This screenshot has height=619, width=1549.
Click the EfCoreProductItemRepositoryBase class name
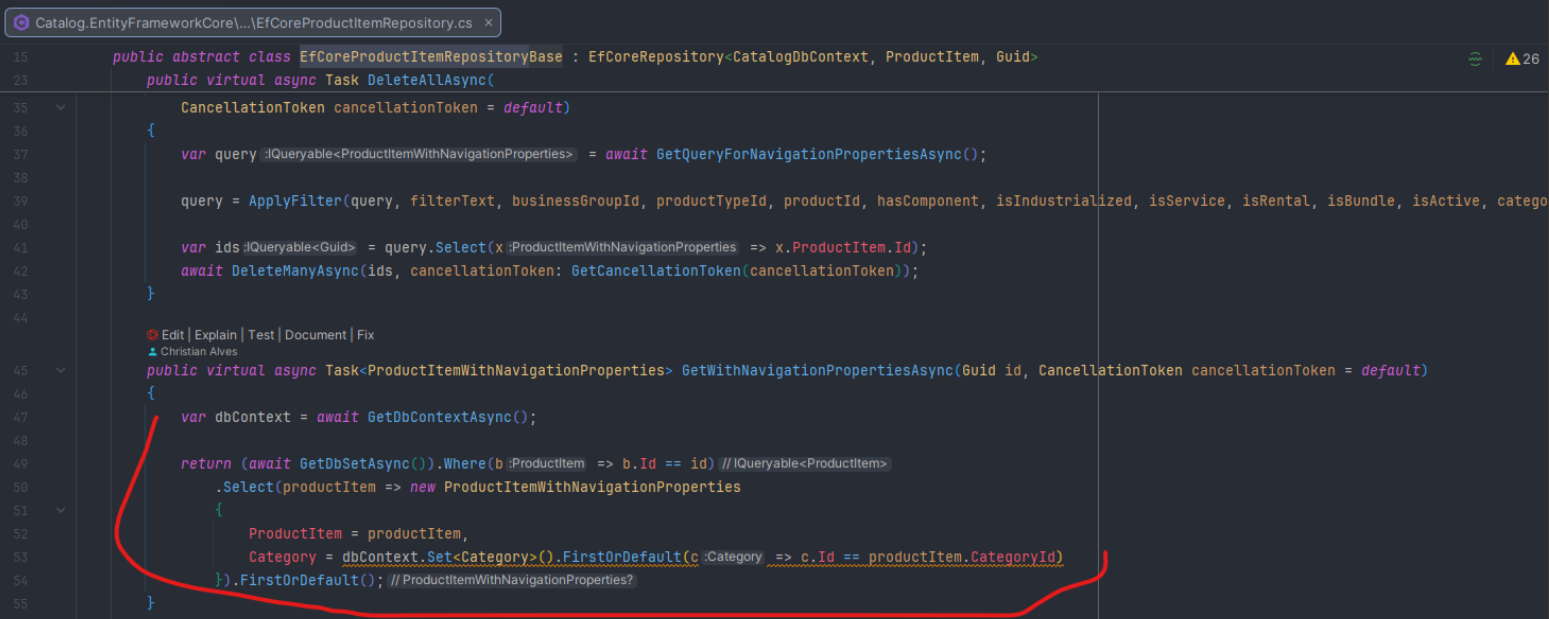(x=431, y=57)
